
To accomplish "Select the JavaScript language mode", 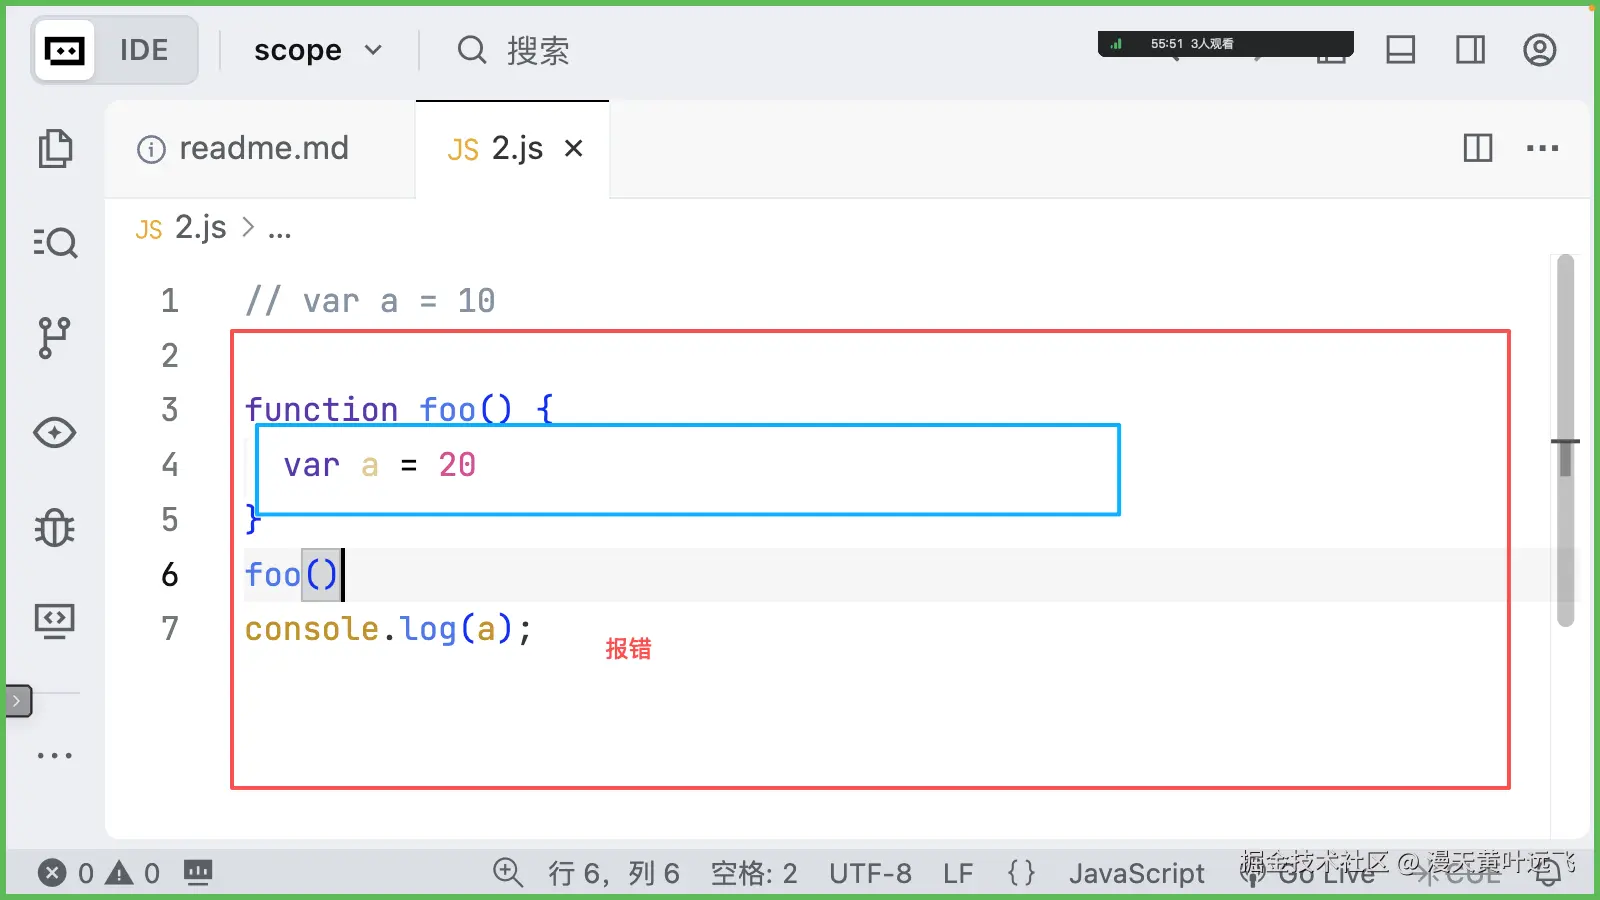I will click(1136, 872).
